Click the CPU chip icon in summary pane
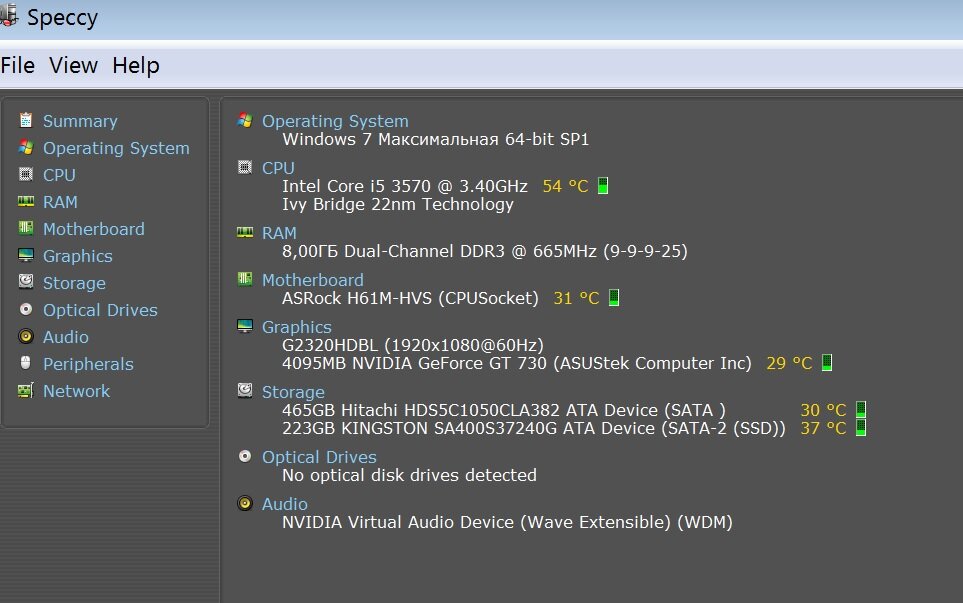The height and width of the screenshot is (603, 963). click(x=244, y=167)
